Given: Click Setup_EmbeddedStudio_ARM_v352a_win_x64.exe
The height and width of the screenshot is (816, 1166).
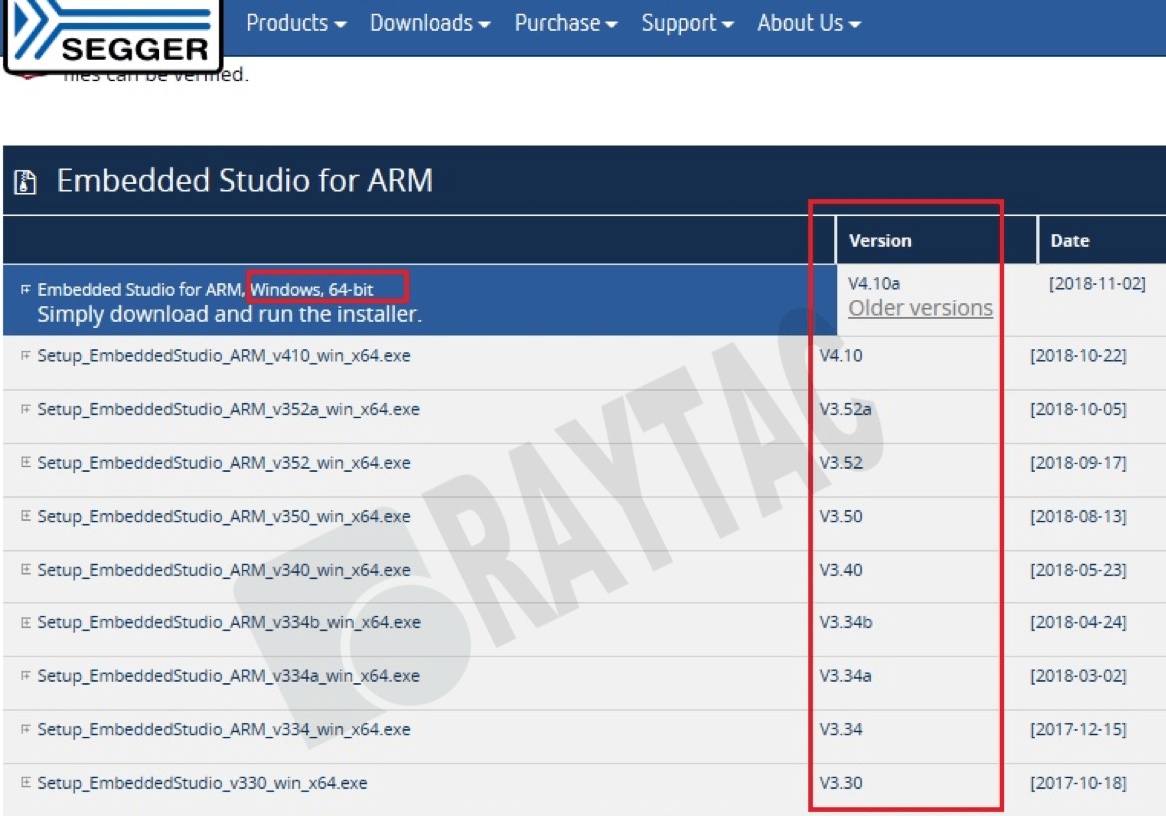Looking at the screenshot, I should coord(228,409).
